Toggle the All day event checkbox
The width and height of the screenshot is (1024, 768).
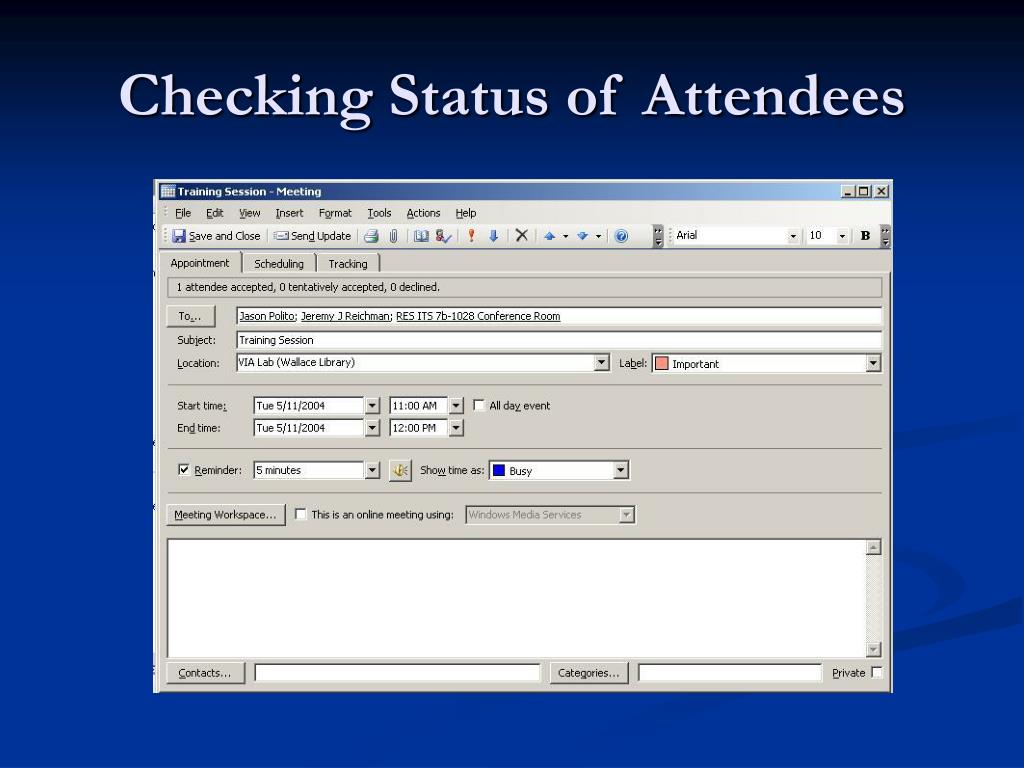pyautogui.click(x=479, y=406)
